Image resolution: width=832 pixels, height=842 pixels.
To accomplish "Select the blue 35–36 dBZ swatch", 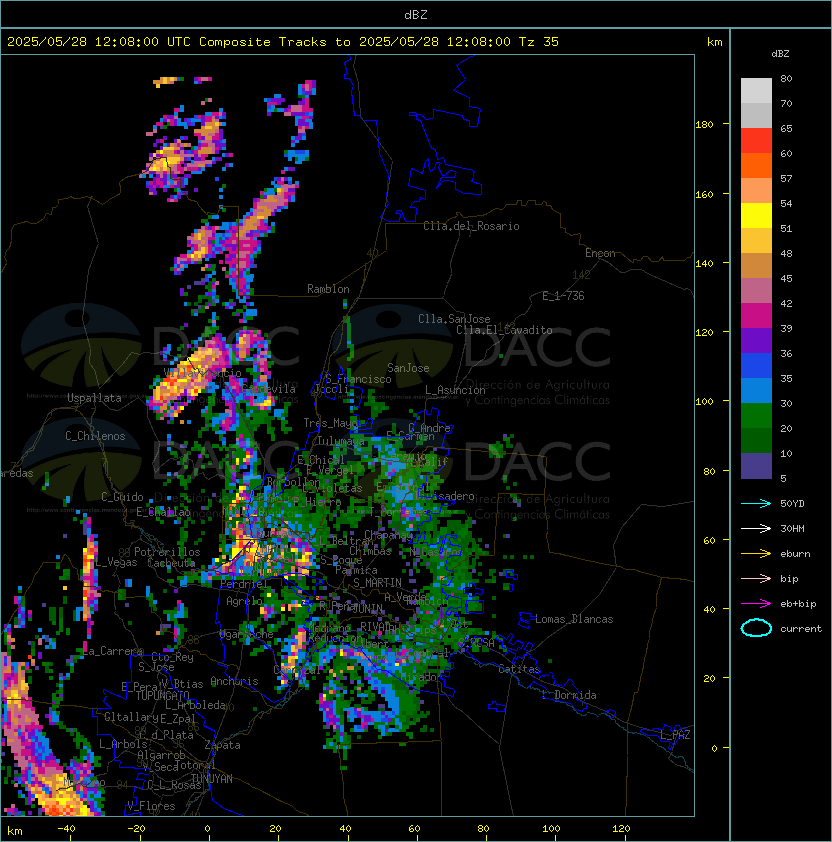I will point(756,366).
